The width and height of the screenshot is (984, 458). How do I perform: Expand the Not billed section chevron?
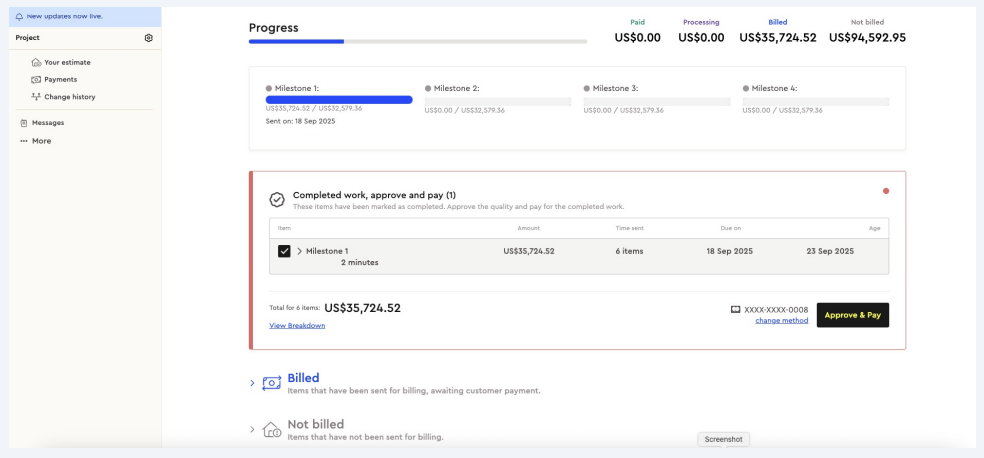click(252, 430)
